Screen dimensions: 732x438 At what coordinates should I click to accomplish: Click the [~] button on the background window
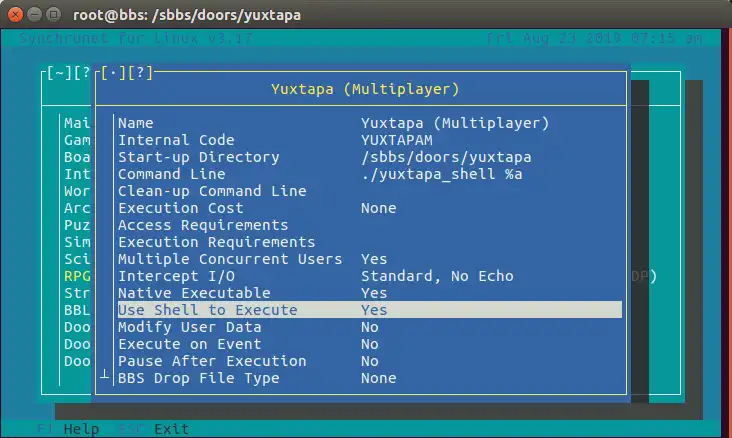coord(58,73)
